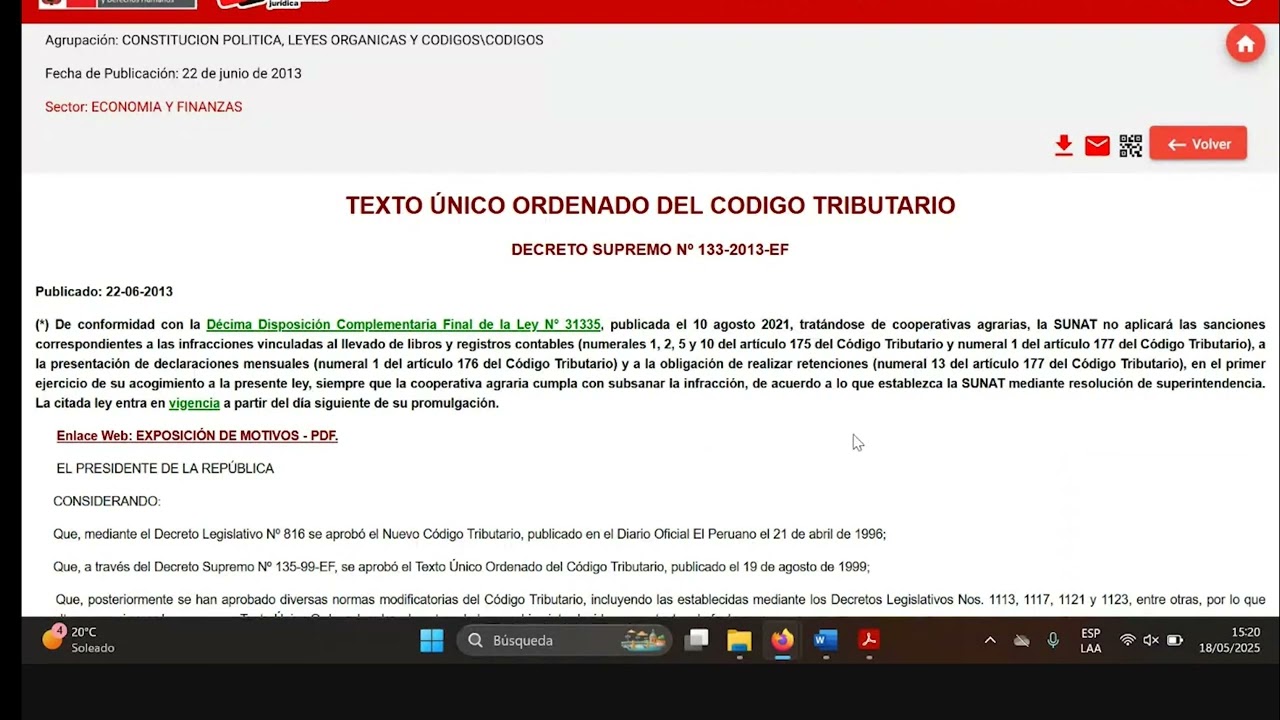Click the text El Presidente de la República

(165, 468)
